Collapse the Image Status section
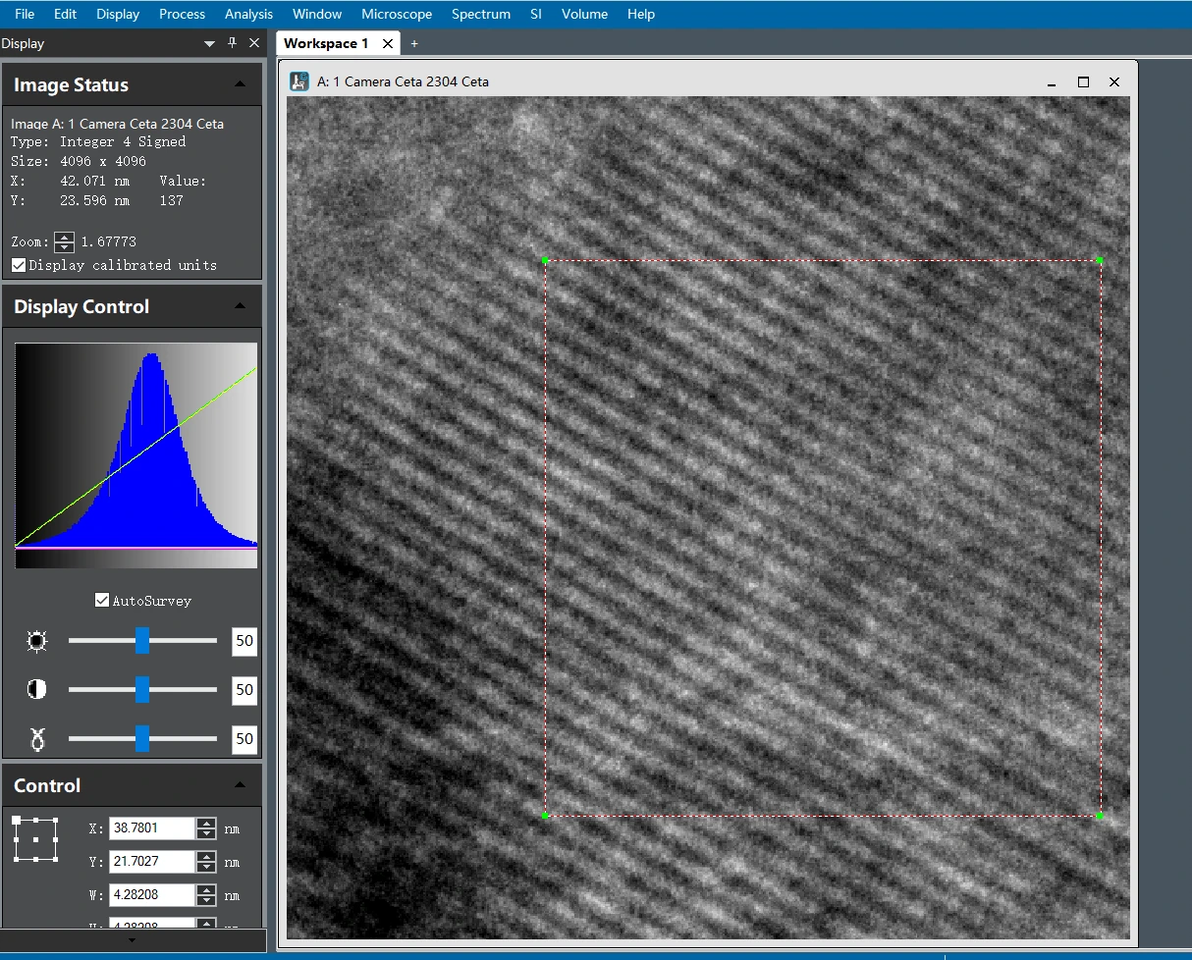 click(240, 85)
